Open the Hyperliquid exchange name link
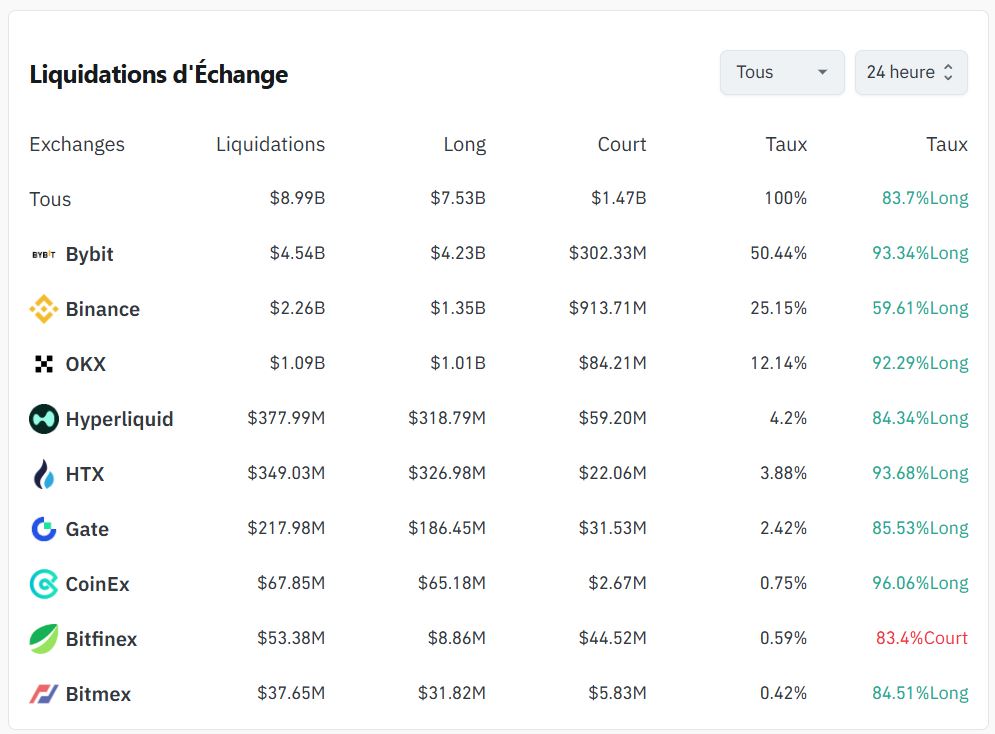Image resolution: width=995 pixels, height=734 pixels. (119, 420)
